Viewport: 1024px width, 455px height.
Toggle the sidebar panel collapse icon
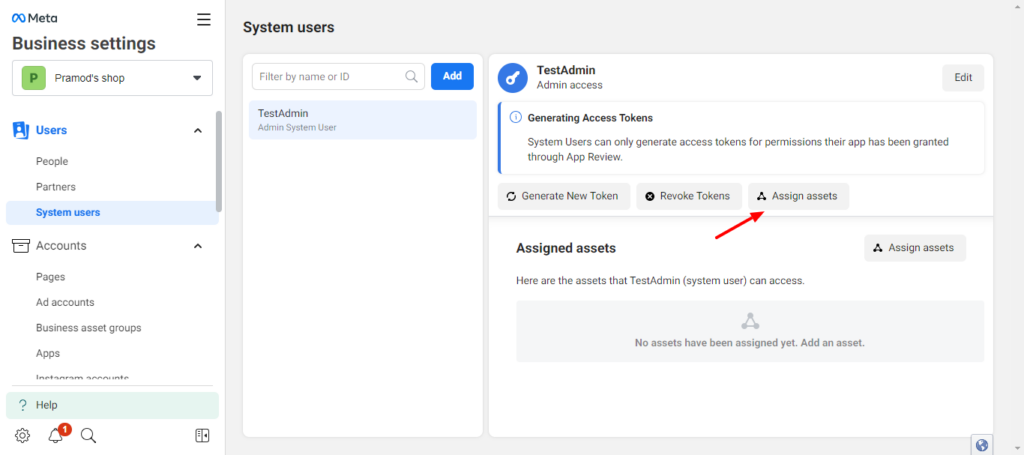pyautogui.click(x=202, y=435)
